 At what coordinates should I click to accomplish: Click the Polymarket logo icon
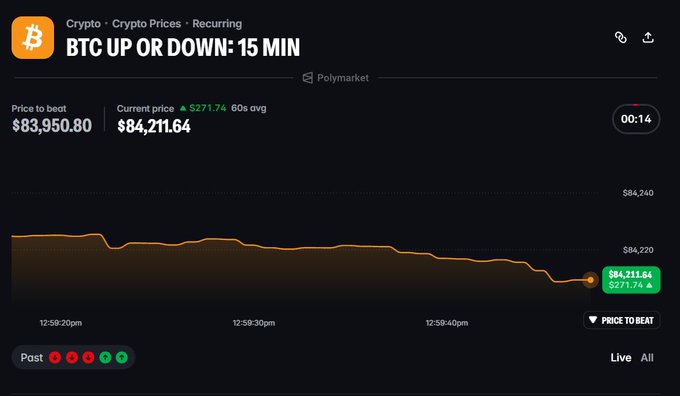pos(307,78)
